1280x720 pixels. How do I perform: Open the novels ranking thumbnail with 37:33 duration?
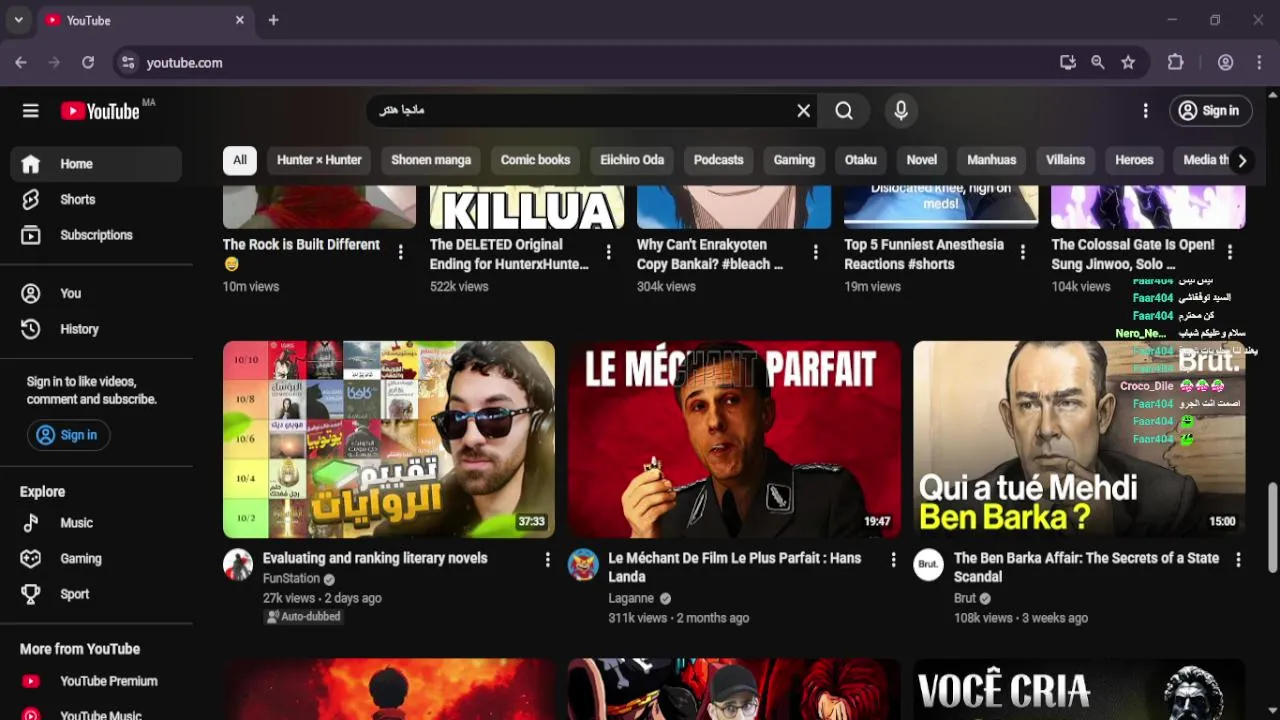(x=389, y=439)
